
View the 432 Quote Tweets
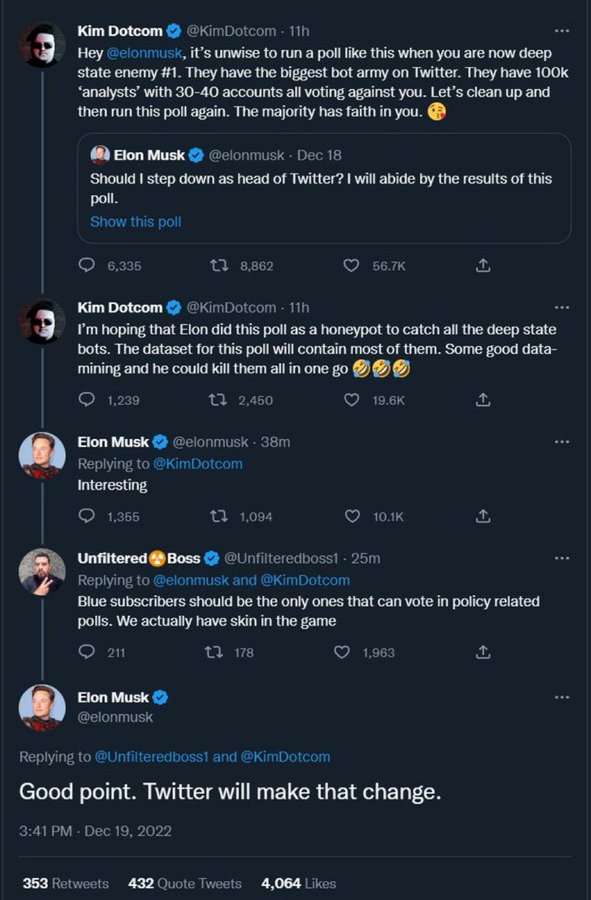coord(185,883)
